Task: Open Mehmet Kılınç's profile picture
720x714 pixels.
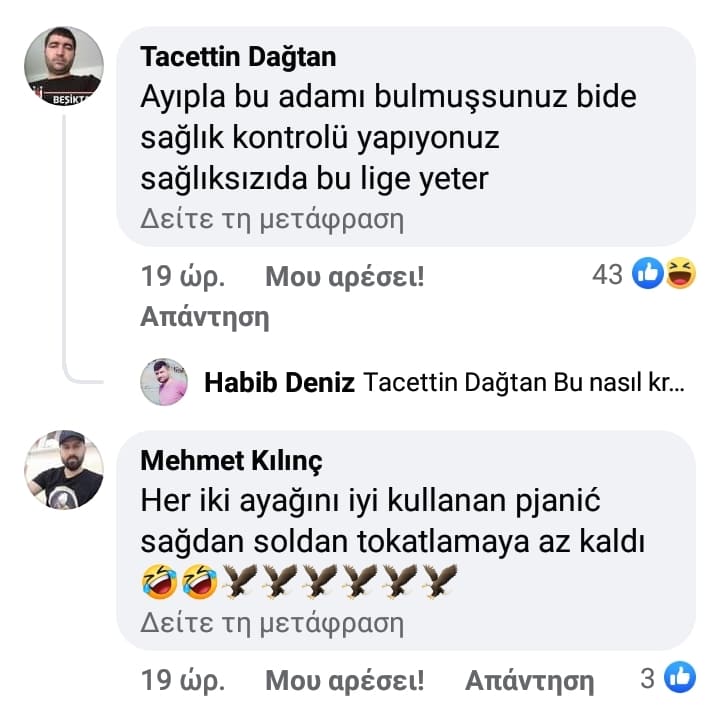Action: click(x=64, y=470)
